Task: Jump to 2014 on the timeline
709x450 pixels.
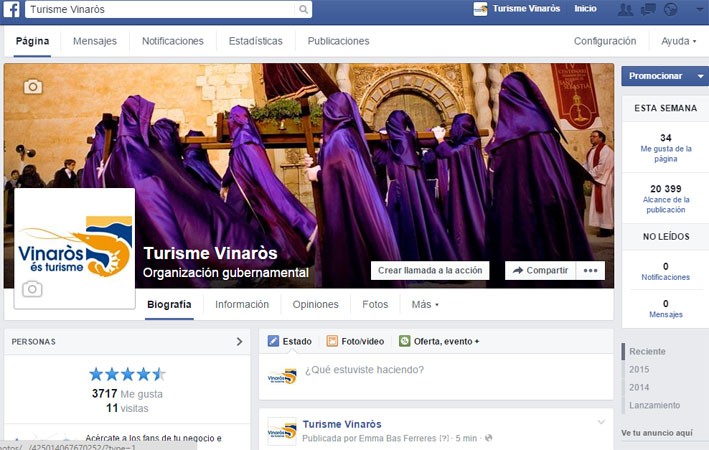Action: [x=639, y=387]
